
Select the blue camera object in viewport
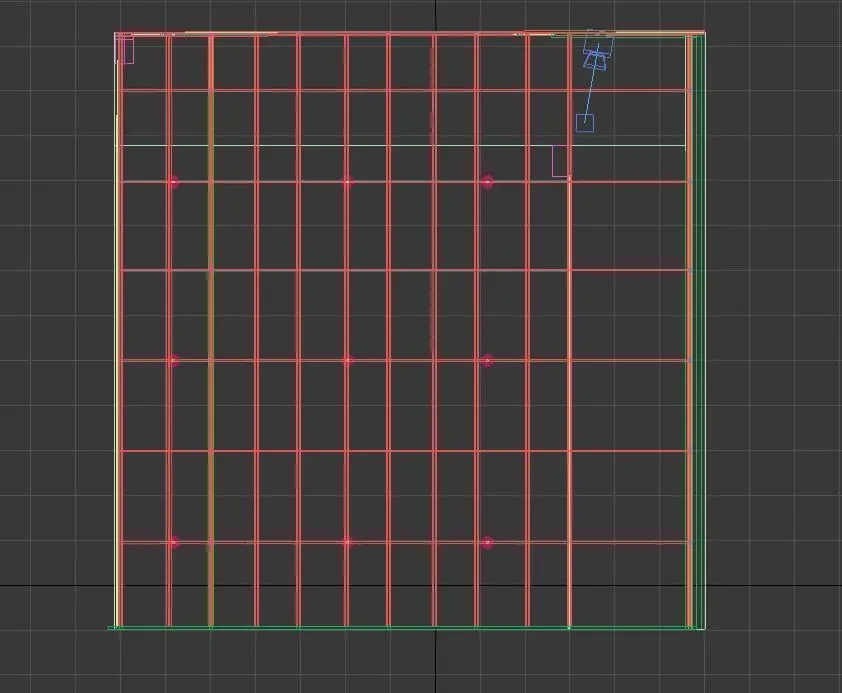(x=598, y=51)
